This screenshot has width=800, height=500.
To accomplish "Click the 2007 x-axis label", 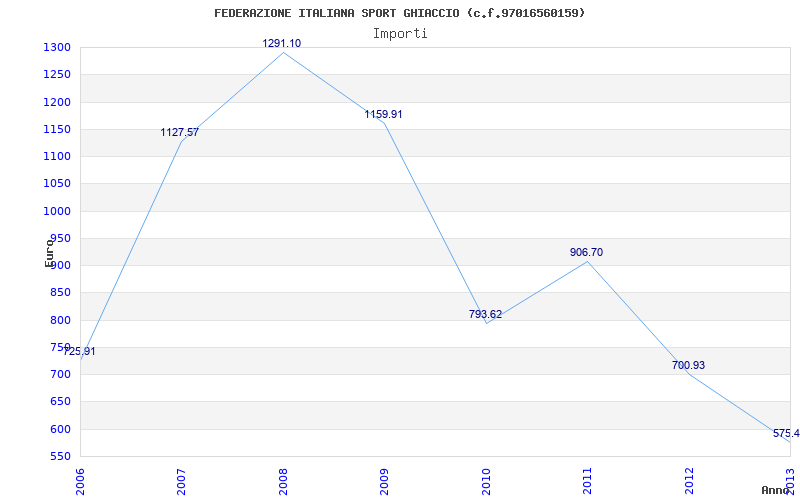I will click(181, 481).
